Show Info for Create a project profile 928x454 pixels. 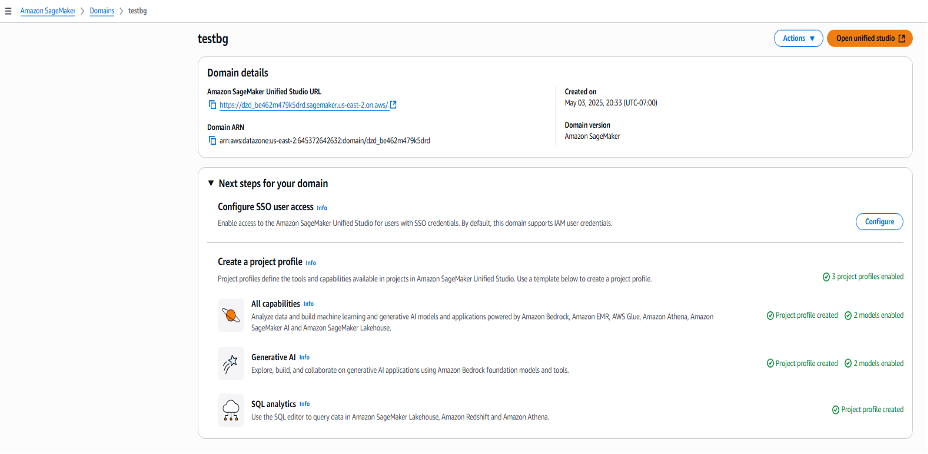311,262
